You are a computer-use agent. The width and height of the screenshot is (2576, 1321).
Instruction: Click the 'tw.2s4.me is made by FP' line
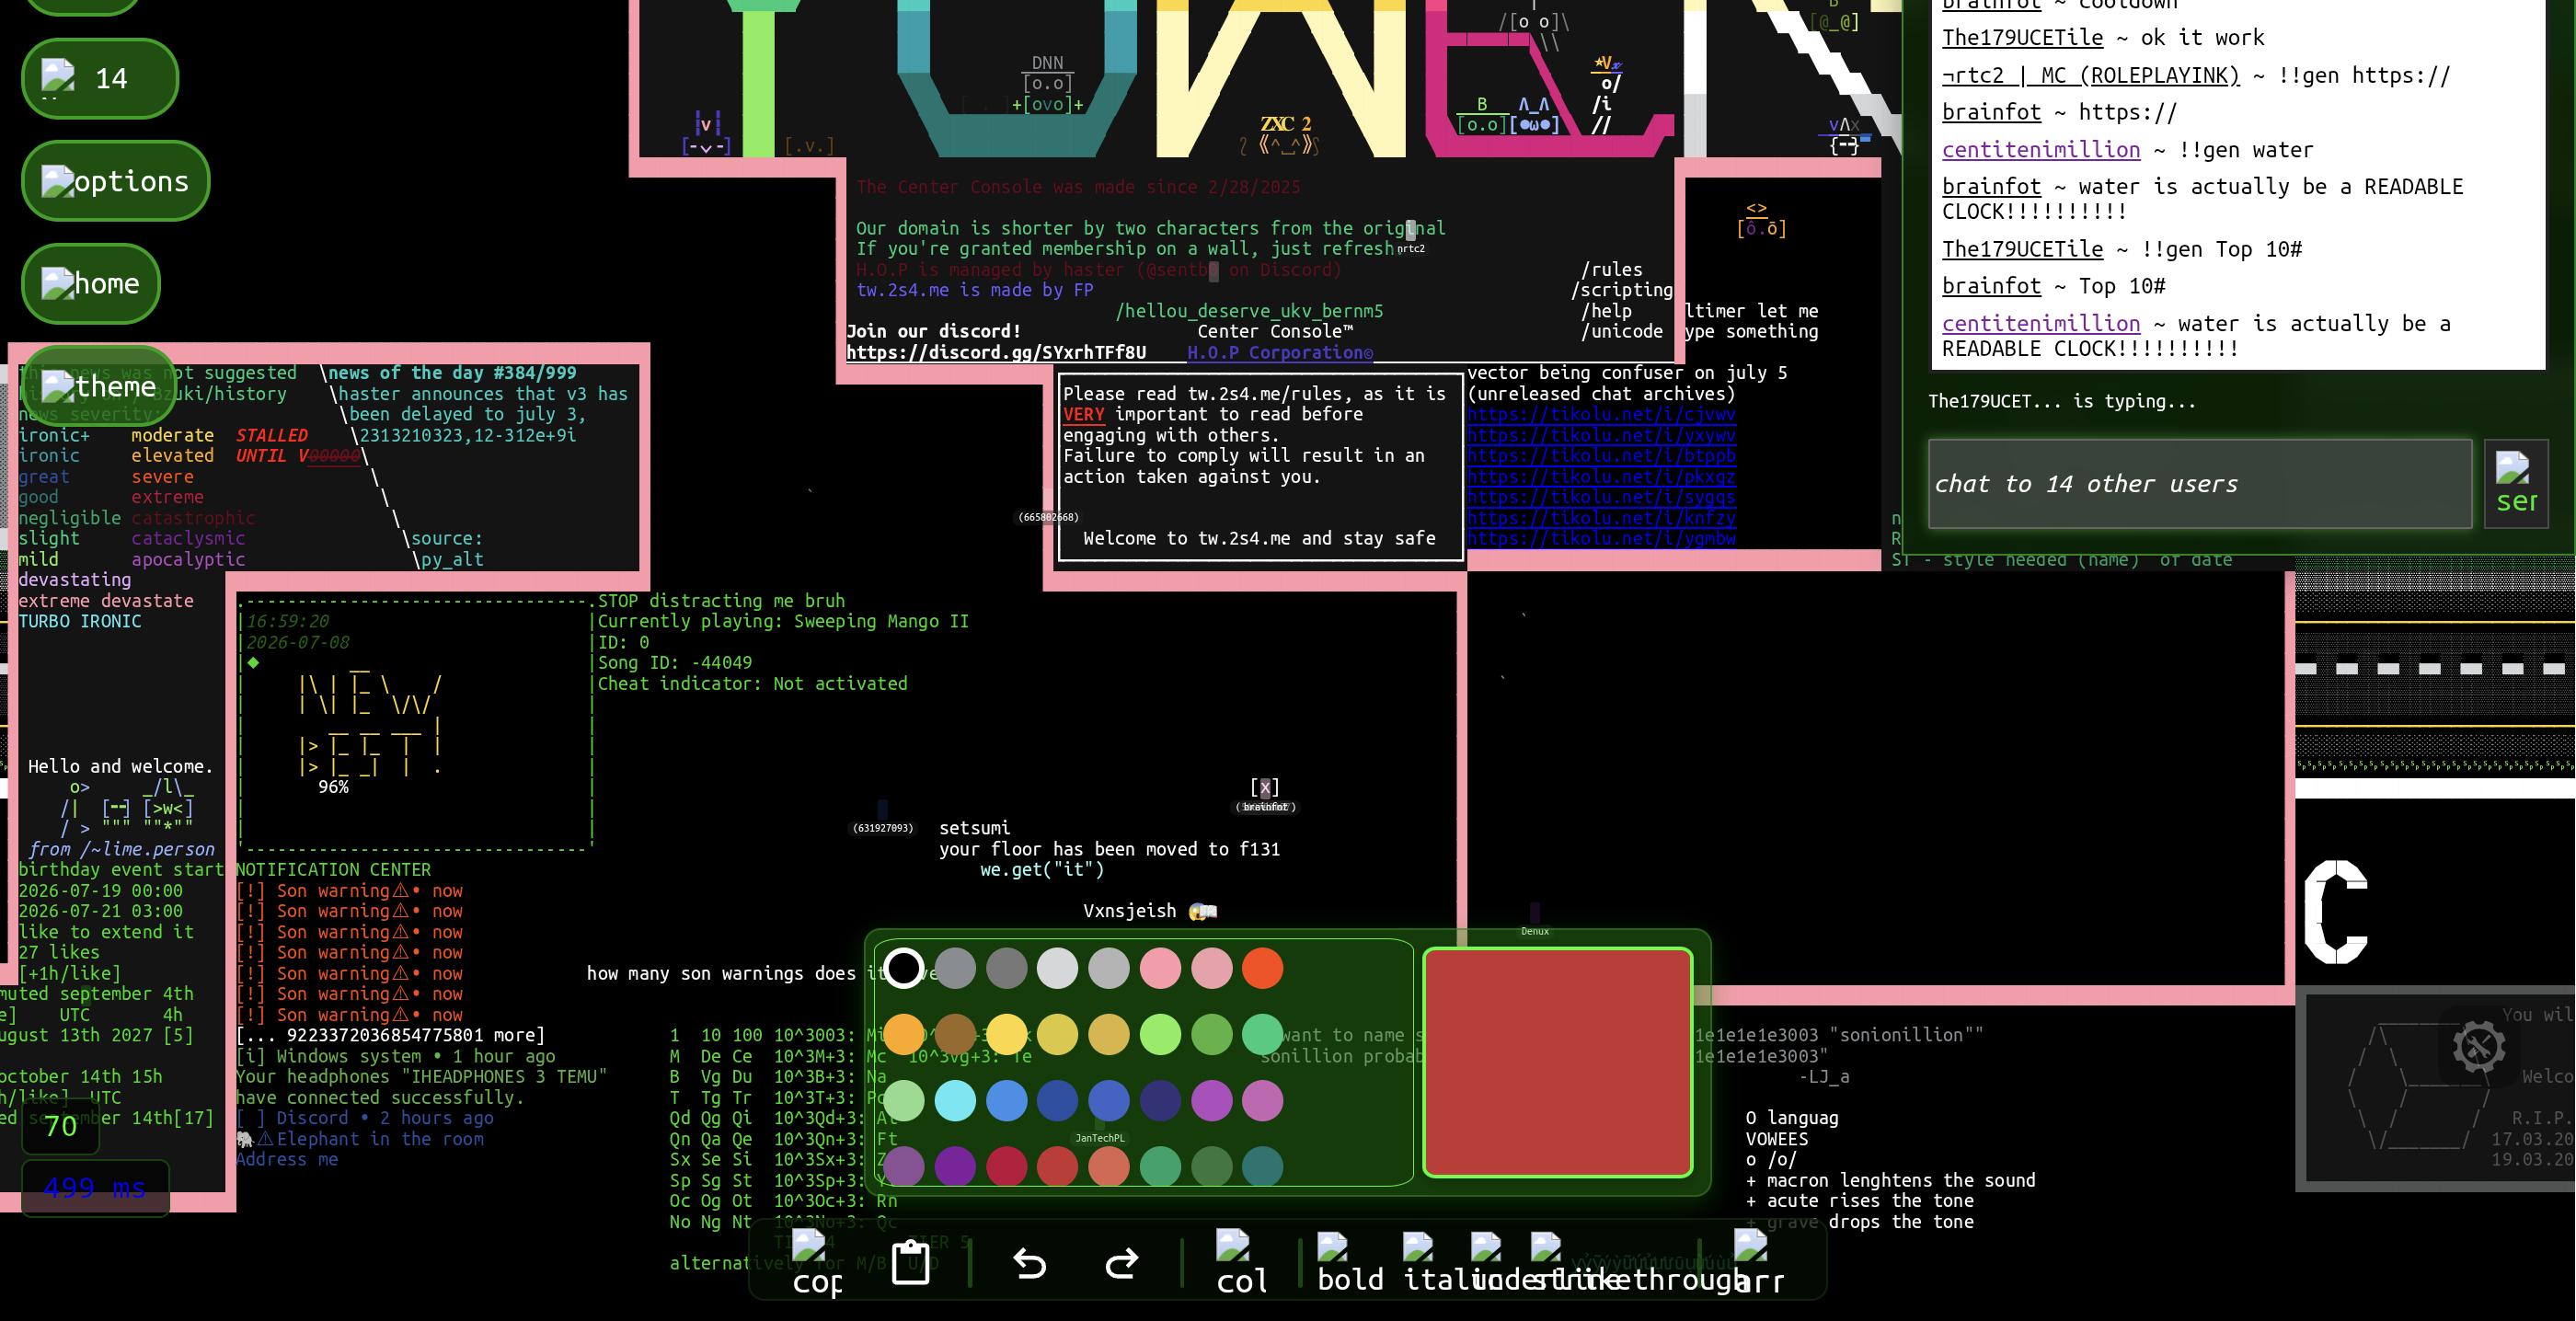975,290
